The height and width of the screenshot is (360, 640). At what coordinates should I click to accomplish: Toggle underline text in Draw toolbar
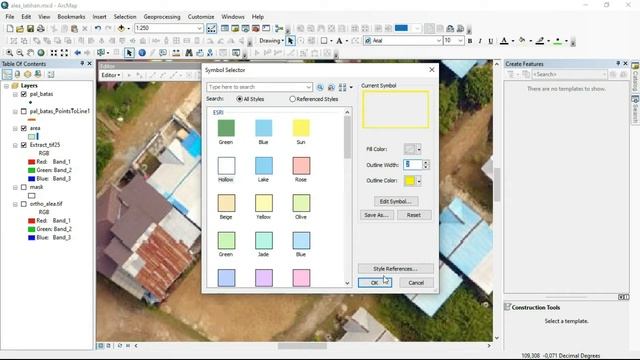click(x=491, y=41)
